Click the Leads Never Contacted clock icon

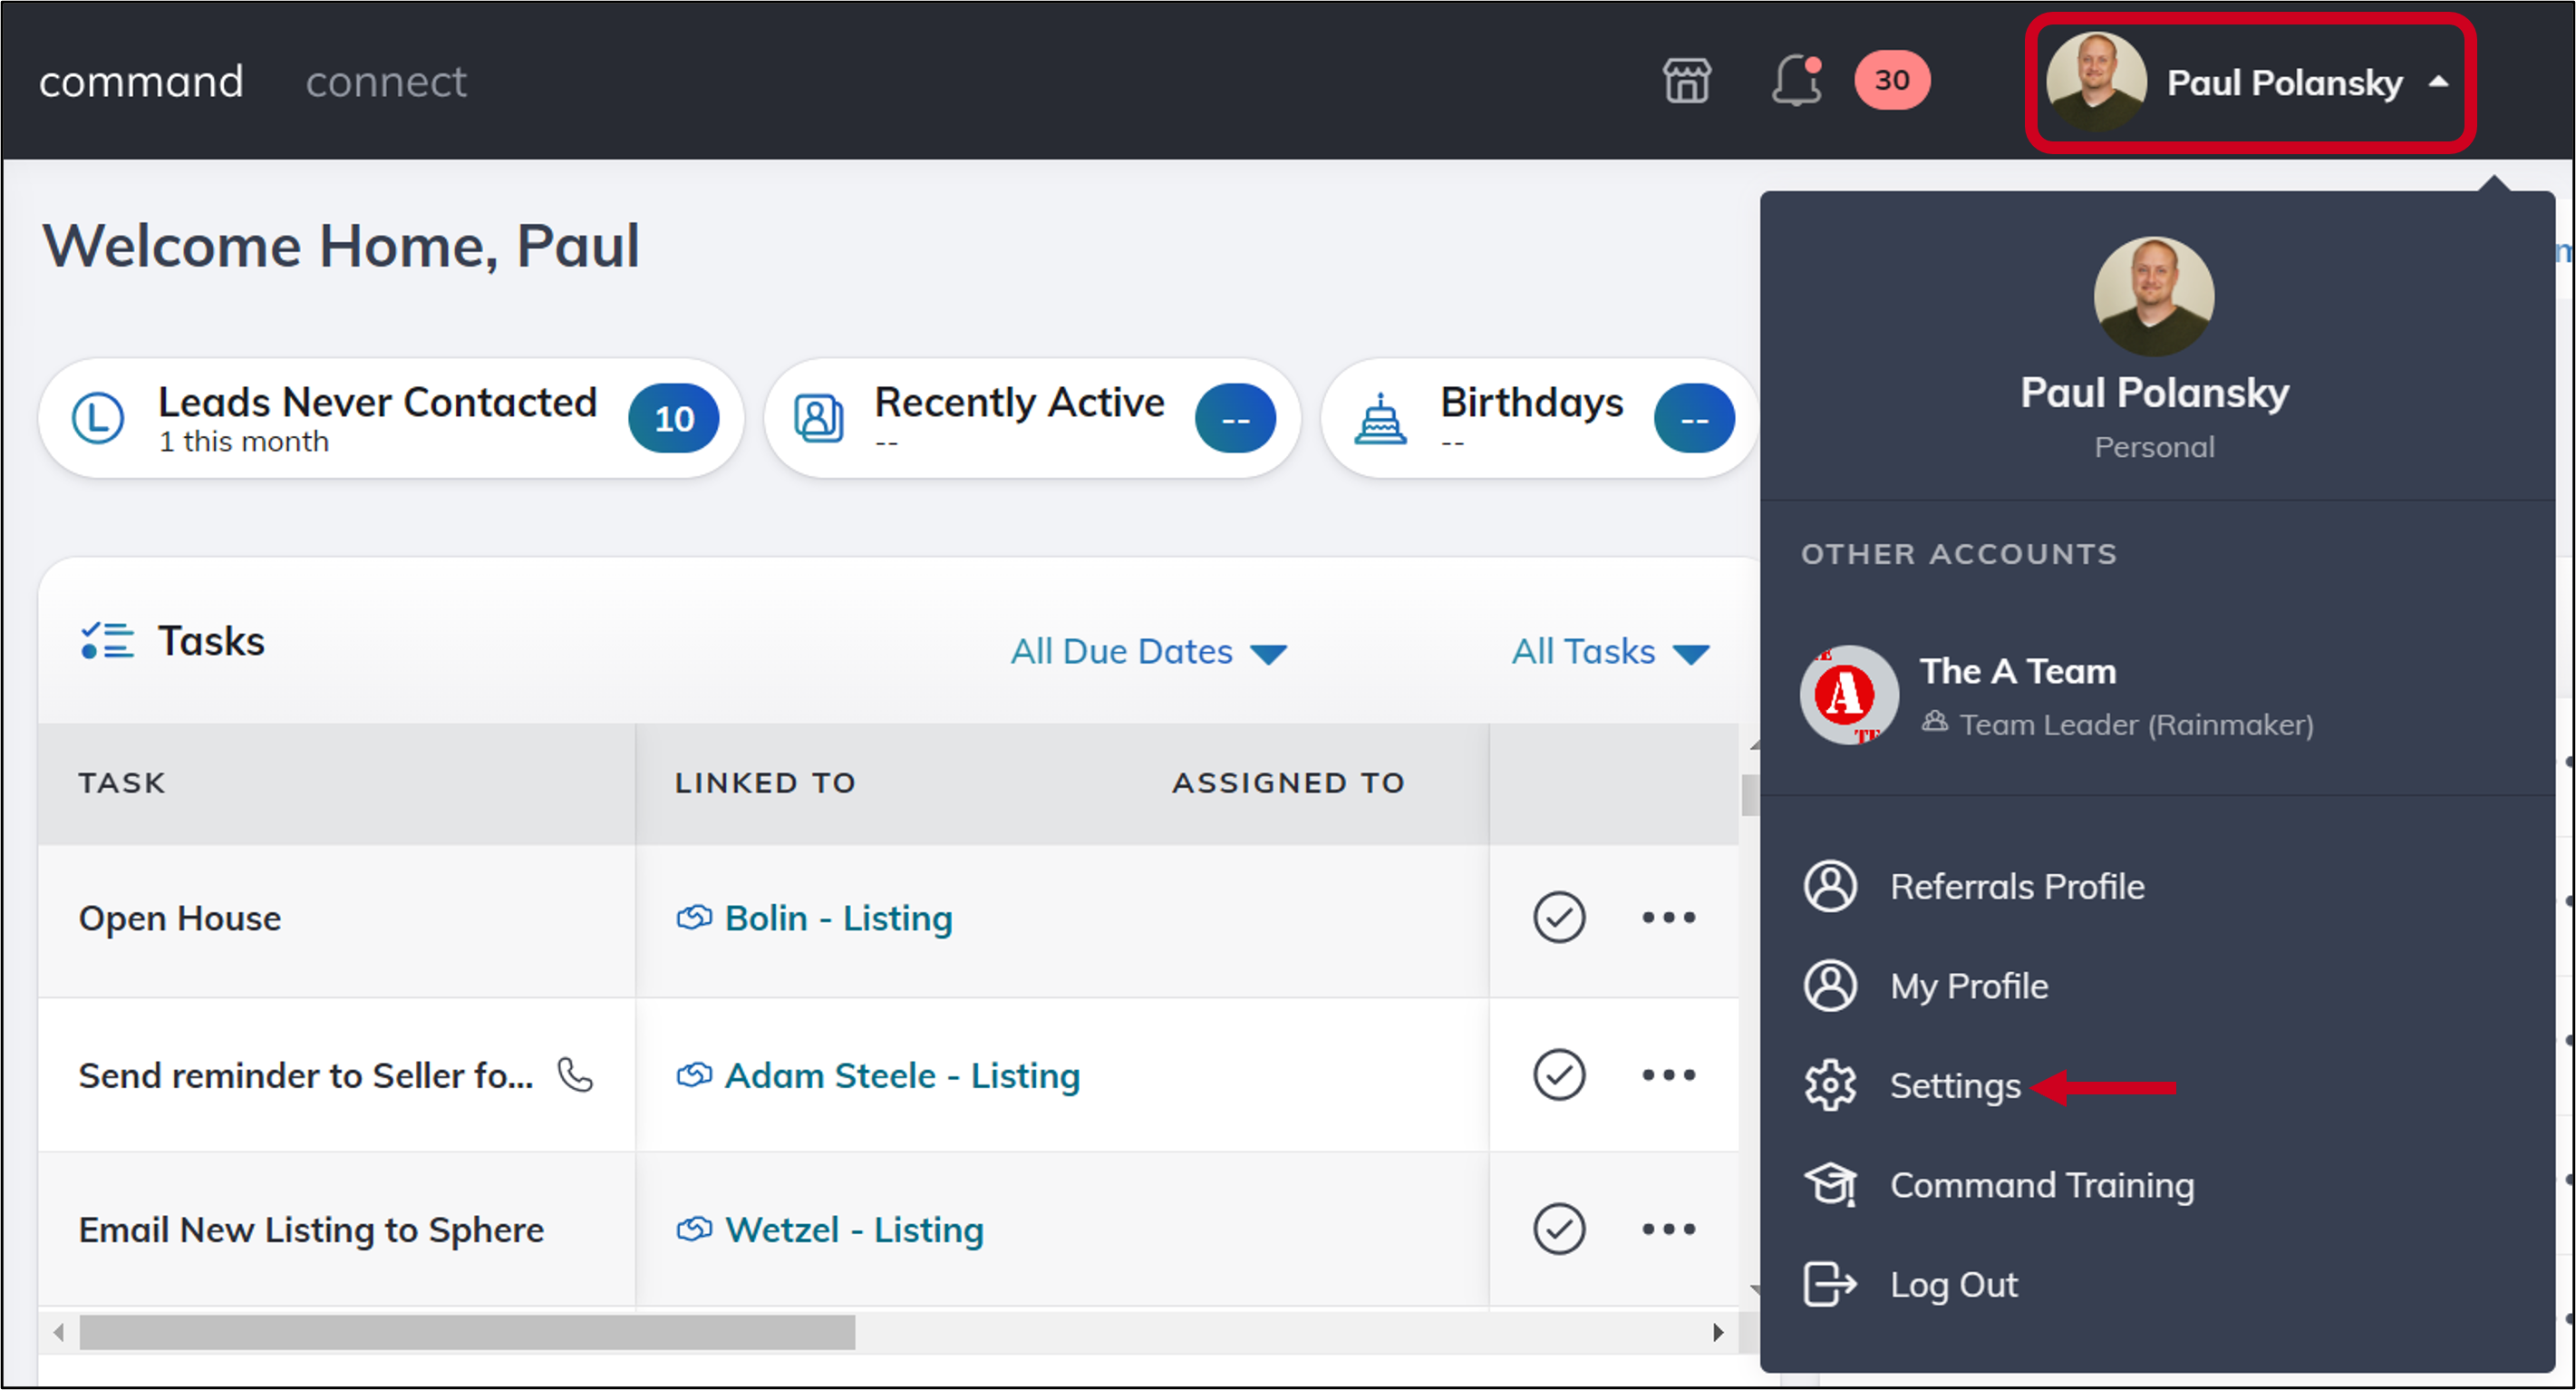coord(98,417)
